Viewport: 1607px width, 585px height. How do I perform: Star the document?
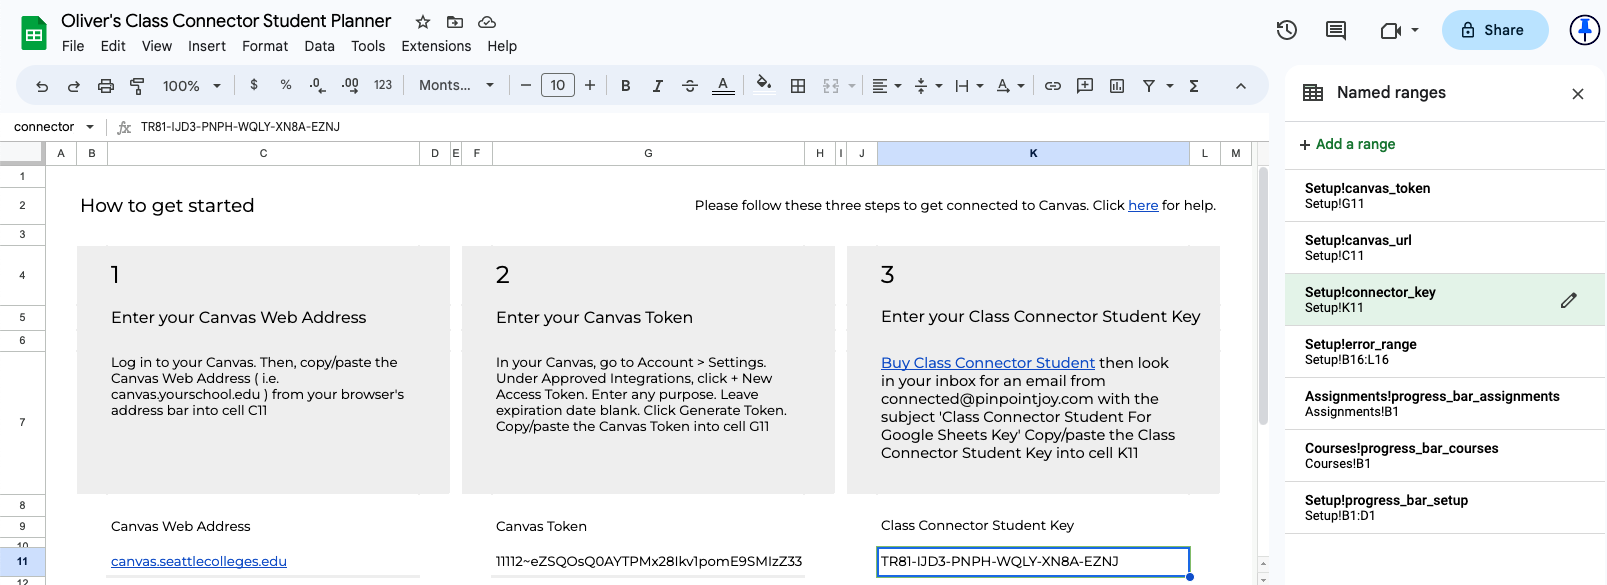point(423,22)
